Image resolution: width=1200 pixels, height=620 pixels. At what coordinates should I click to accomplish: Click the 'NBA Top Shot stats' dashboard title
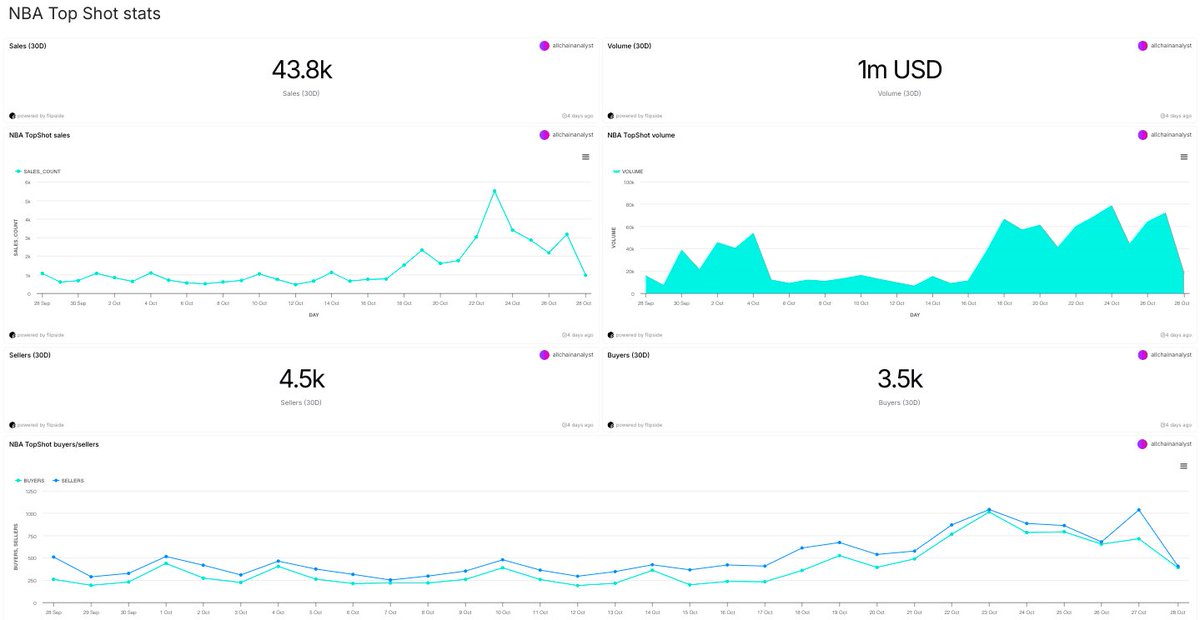(85, 14)
